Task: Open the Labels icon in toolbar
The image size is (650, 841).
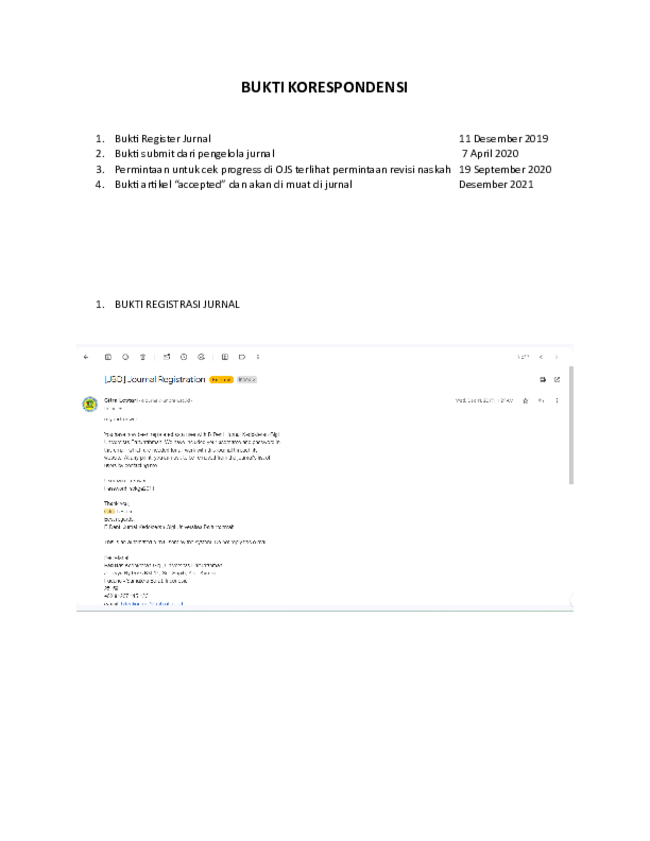Action: pos(242,357)
